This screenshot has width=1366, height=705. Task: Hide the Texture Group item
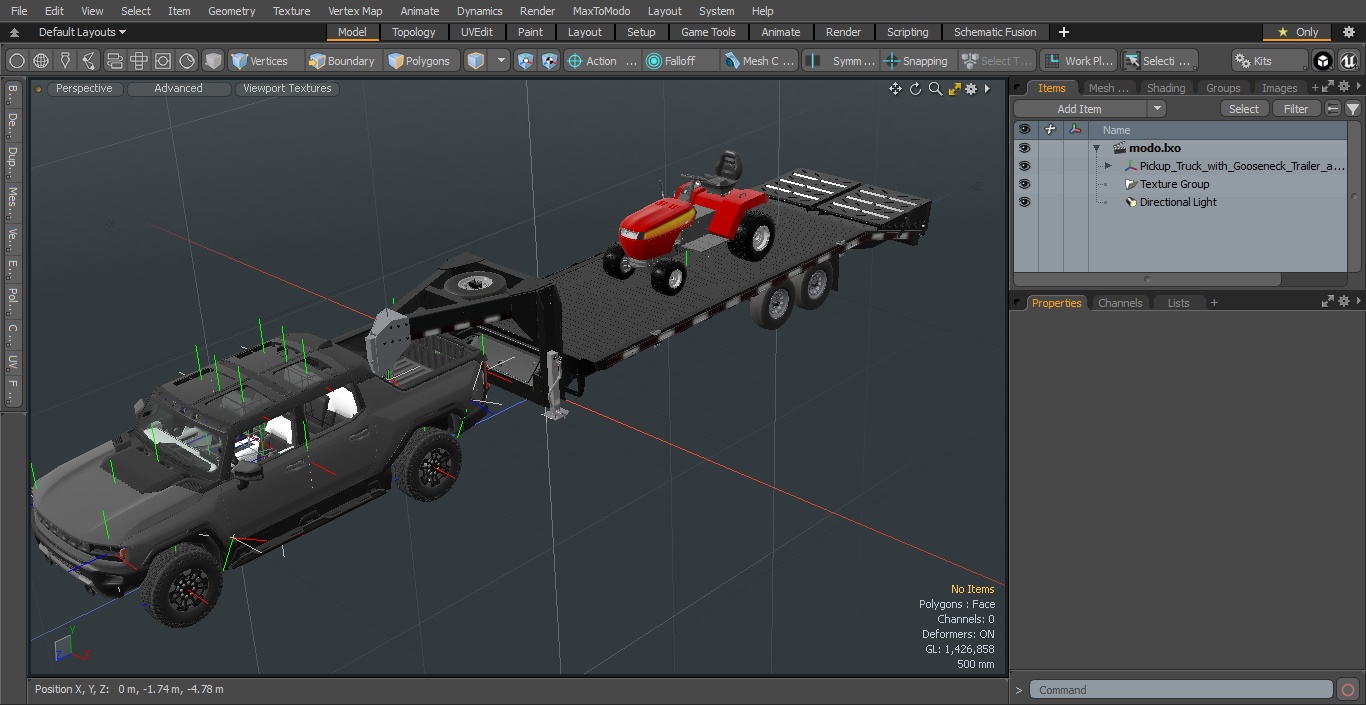point(1024,184)
